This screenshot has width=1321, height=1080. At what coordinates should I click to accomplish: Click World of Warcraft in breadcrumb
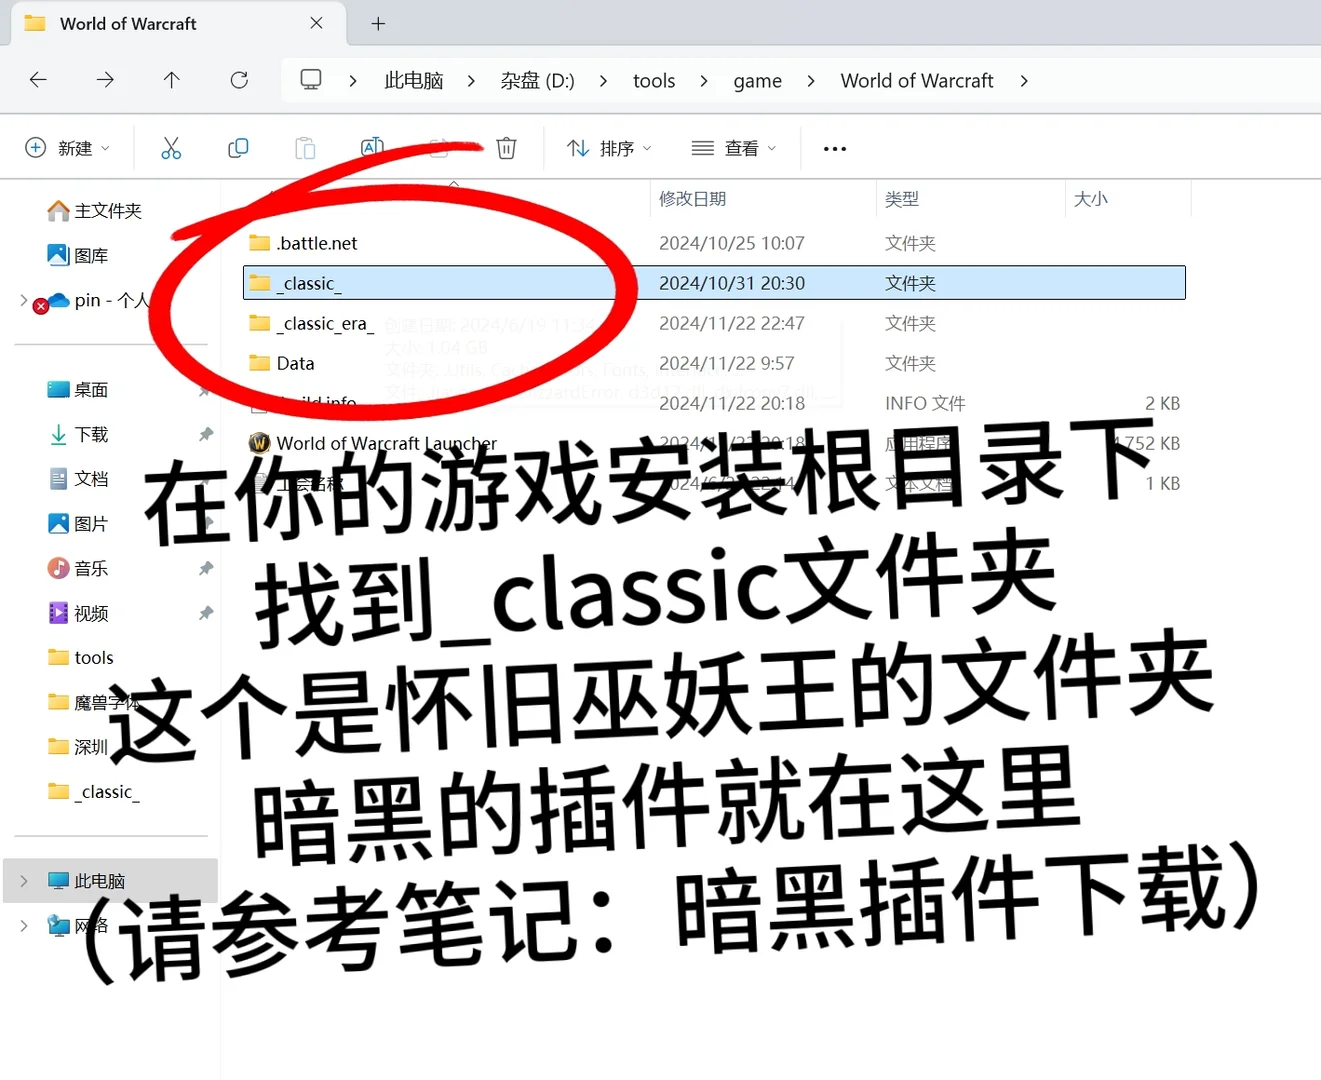coord(917,81)
